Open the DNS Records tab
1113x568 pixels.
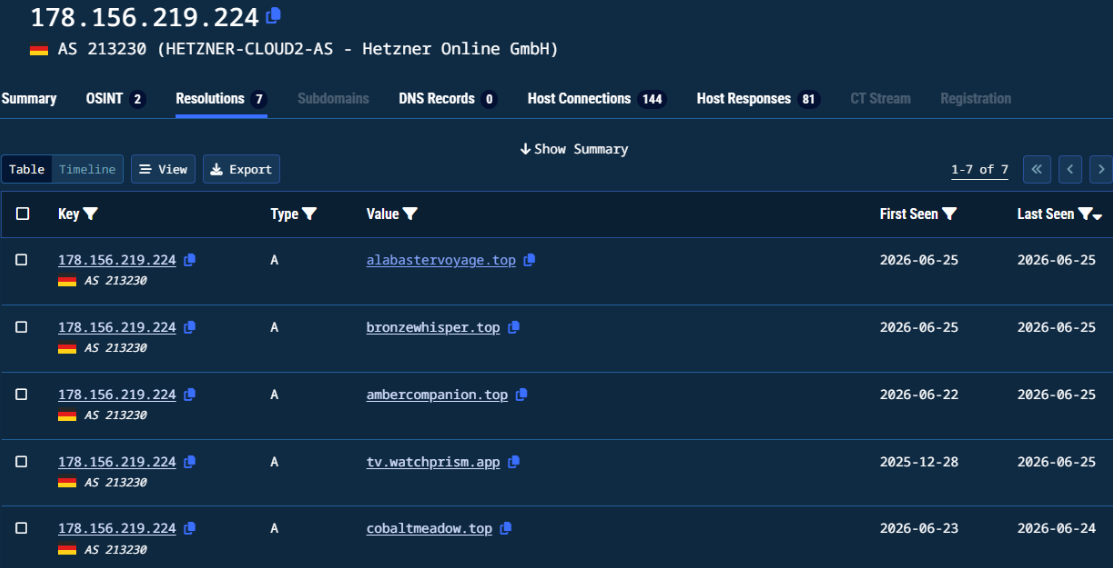coord(448,99)
